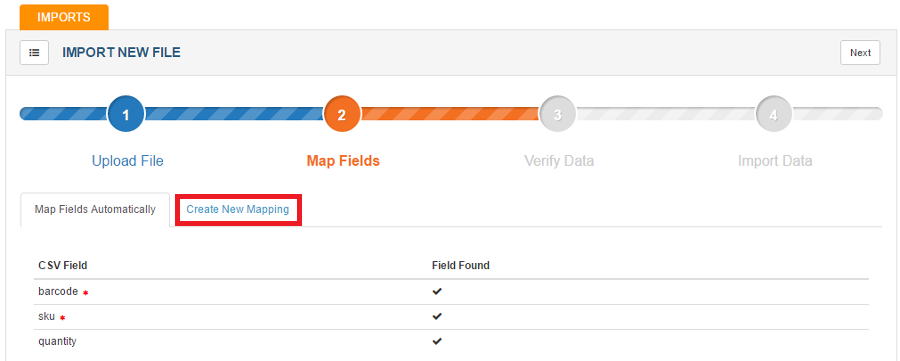This screenshot has height=361, width=900.
Task: Click the Field Found column header
Action: pos(460,265)
